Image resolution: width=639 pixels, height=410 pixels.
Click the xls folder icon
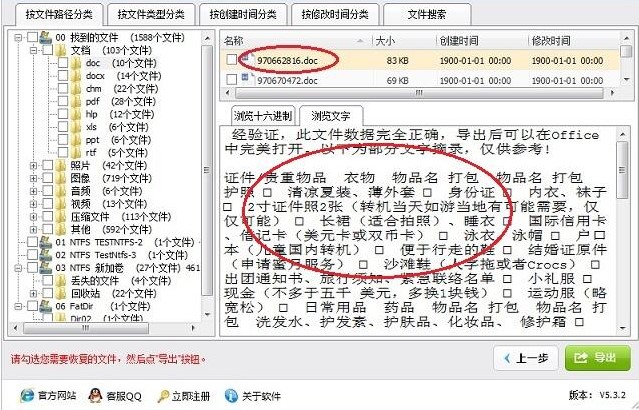(x=76, y=127)
